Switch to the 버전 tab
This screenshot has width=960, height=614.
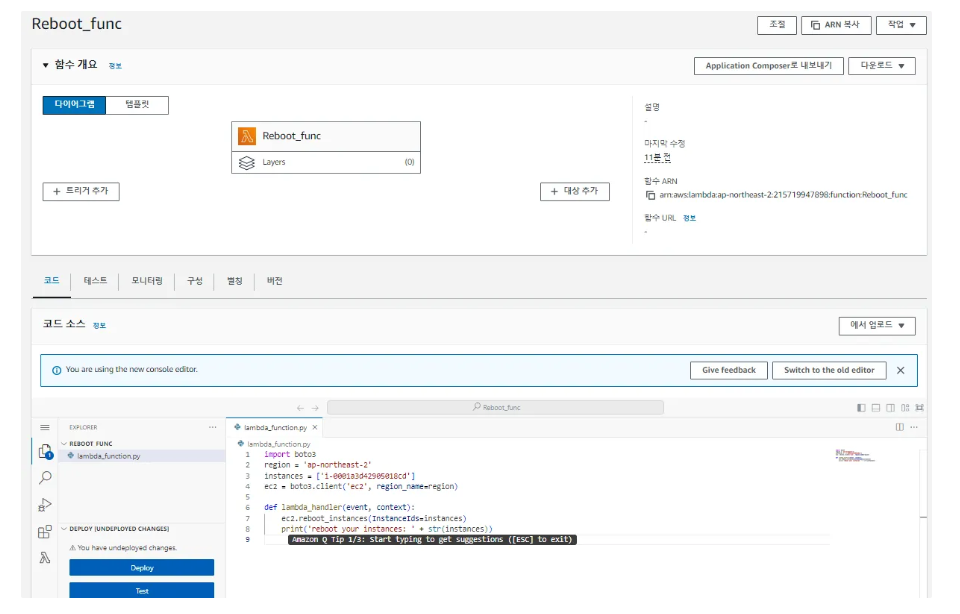click(x=274, y=281)
